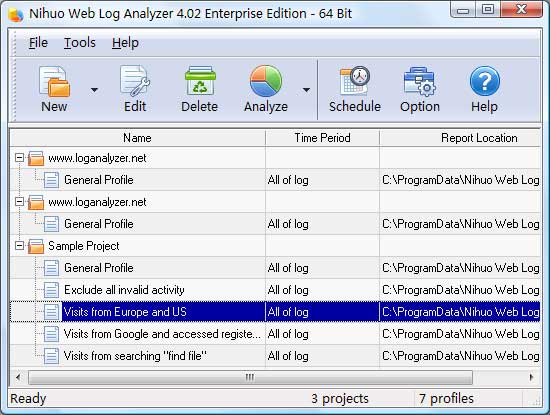Click the New project toolbar icon
The height and width of the screenshot is (415, 550).
54,81
